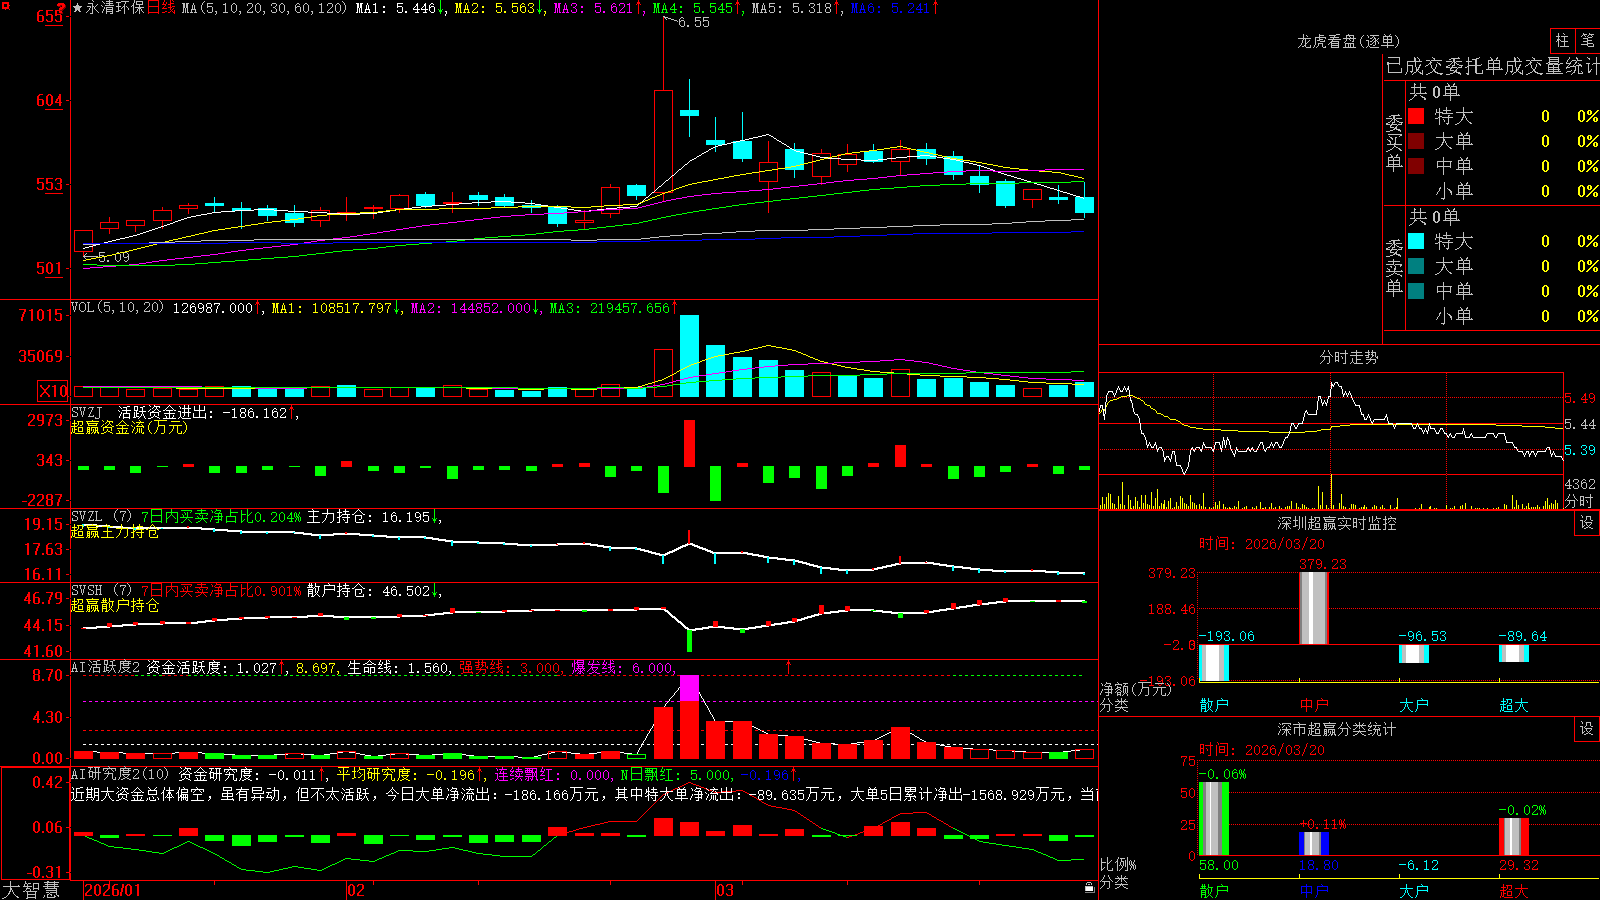Click the 分时 label beside intraday volume
Image resolution: width=1600 pixels, height=900 pixels.
click(1579, 500)
